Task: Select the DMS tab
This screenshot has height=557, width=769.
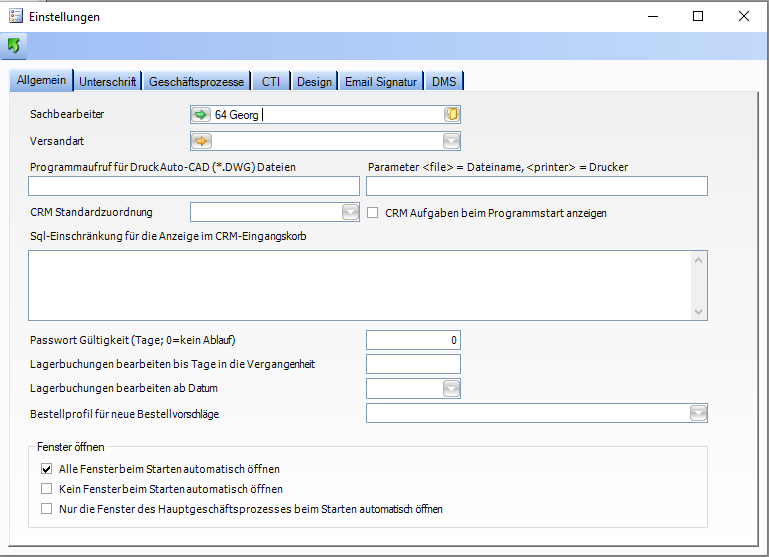Action: [x=444, y=82]
